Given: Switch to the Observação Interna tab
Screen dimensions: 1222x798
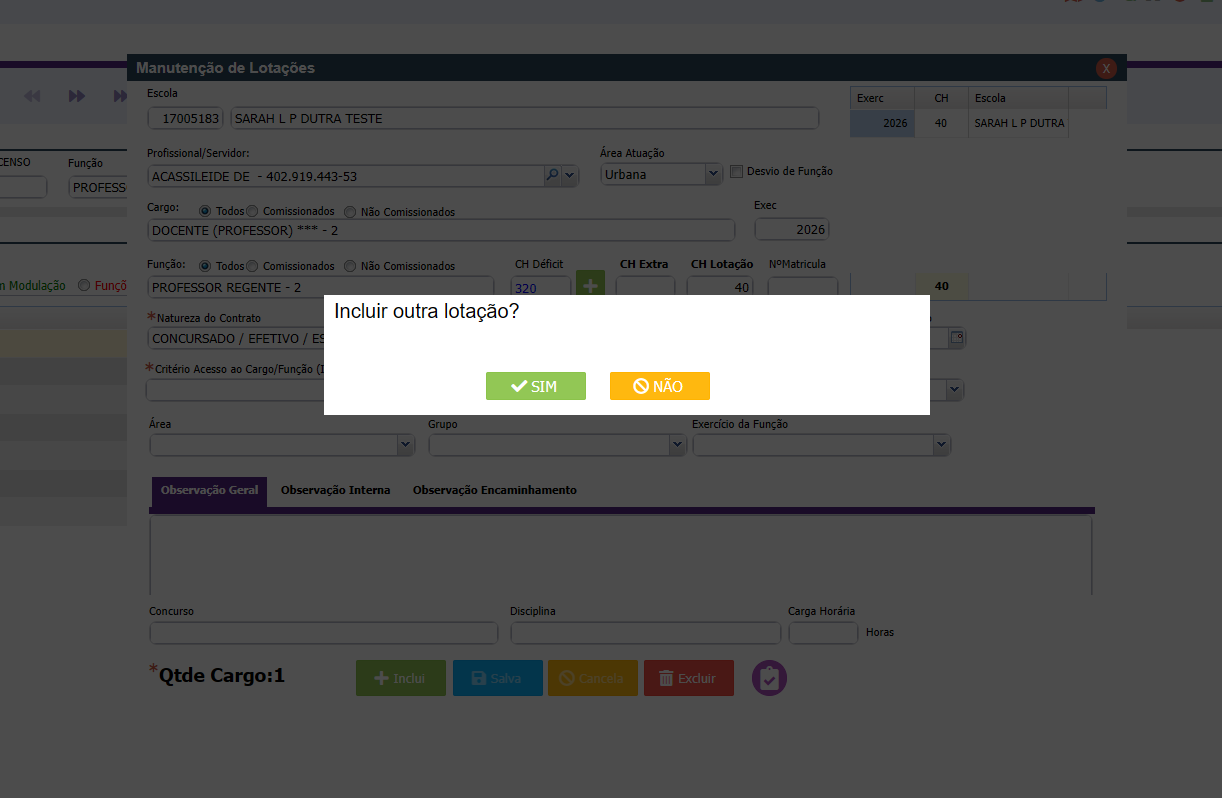Looking at the screenshot, I should pos(335,490).
